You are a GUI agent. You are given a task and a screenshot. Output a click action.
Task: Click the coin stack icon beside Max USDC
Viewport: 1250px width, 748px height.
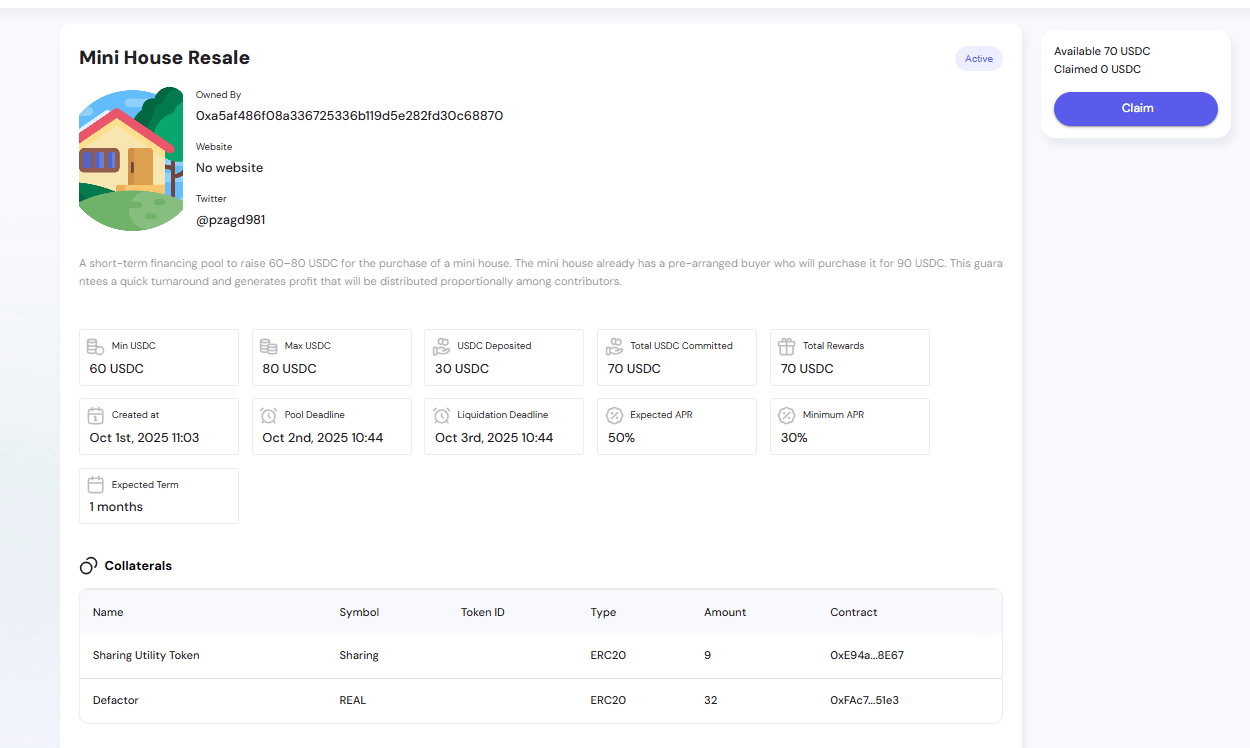point(268,347)
